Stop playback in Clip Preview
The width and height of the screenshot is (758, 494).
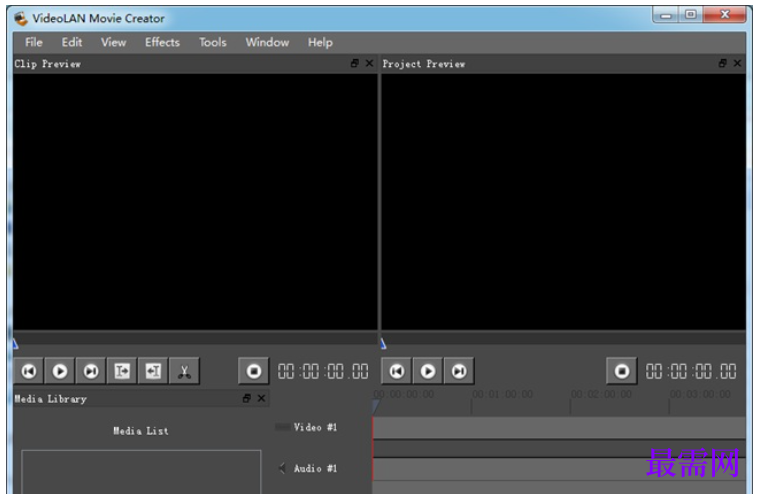click(x=254, y=371)
